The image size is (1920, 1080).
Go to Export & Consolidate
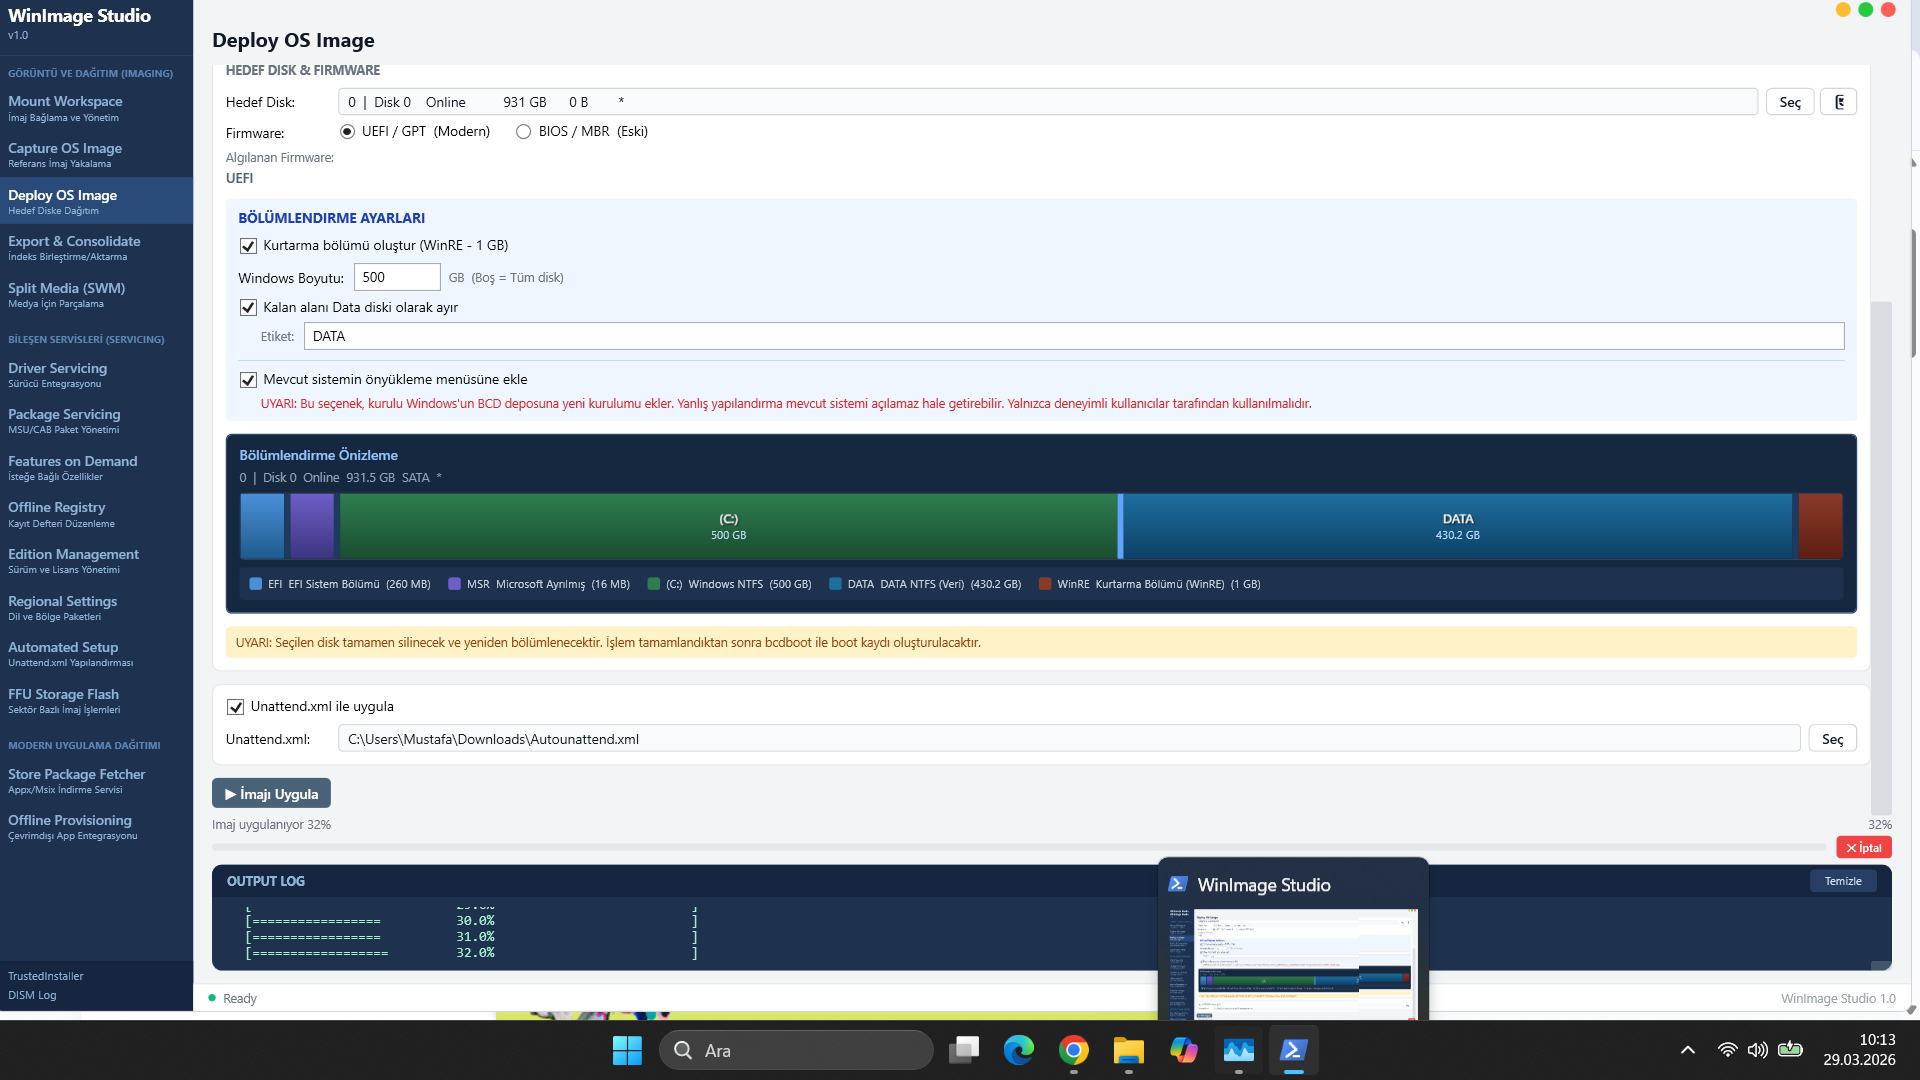[x=96, y=248]
